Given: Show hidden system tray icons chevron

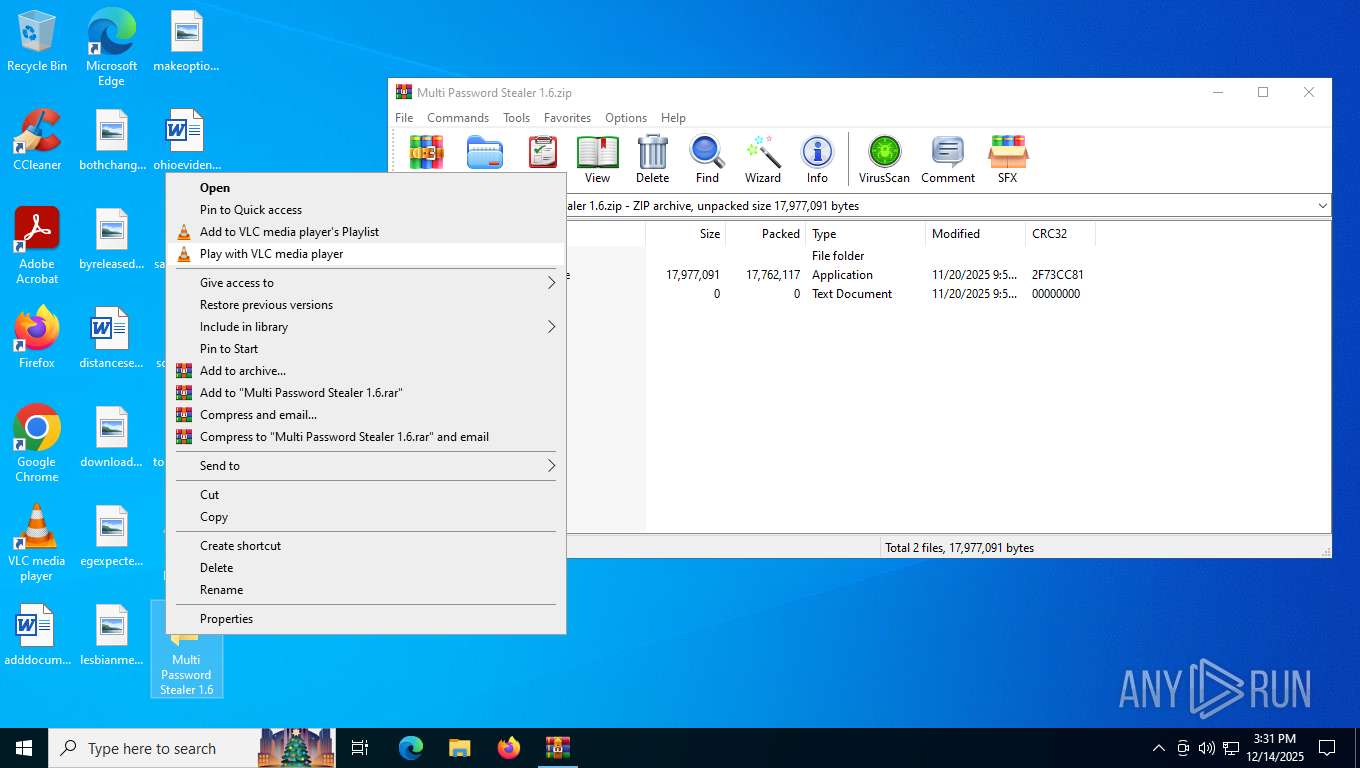Looking at the screenshot, I should click(x=1158, y=748).
